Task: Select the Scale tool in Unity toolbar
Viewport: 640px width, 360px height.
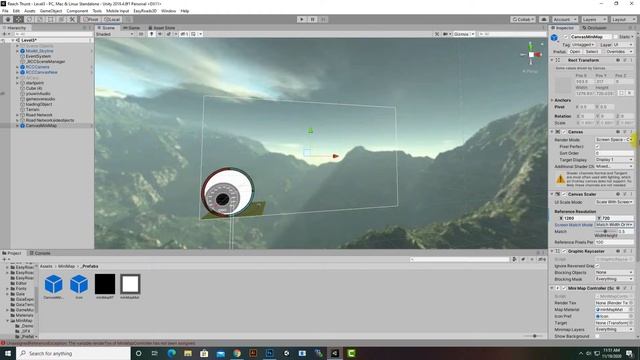Action: coord(40,19)
